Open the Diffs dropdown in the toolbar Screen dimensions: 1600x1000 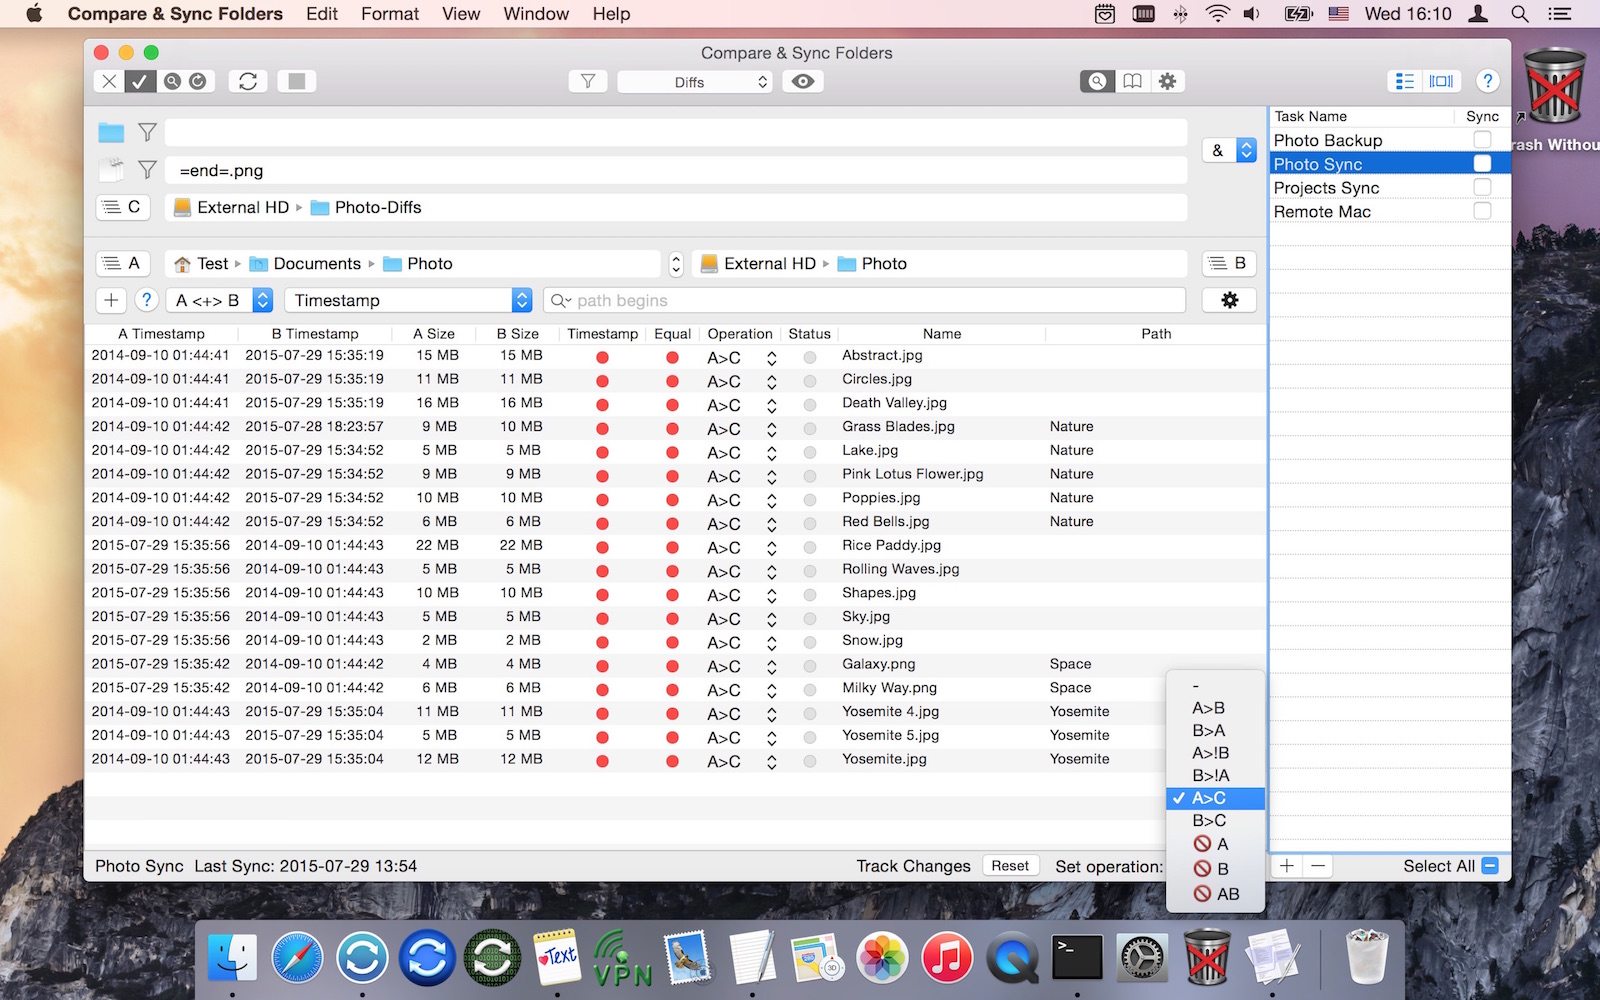pyautogui.click(x=695, y=82)
